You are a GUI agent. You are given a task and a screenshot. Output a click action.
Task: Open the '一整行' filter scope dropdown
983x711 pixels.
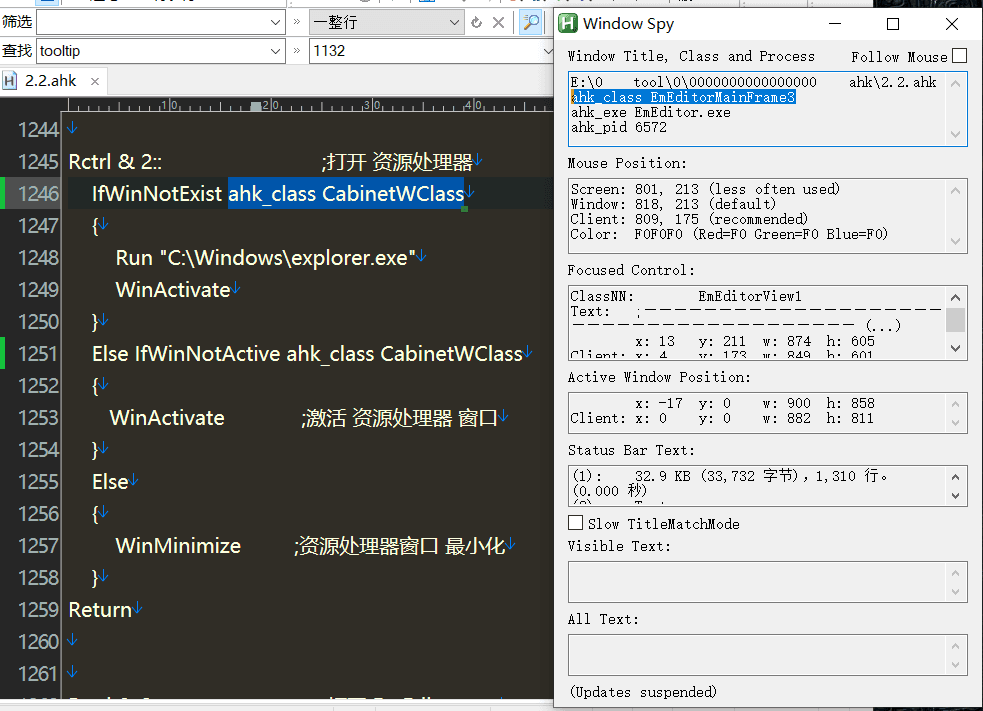click(x=455, y=22)
